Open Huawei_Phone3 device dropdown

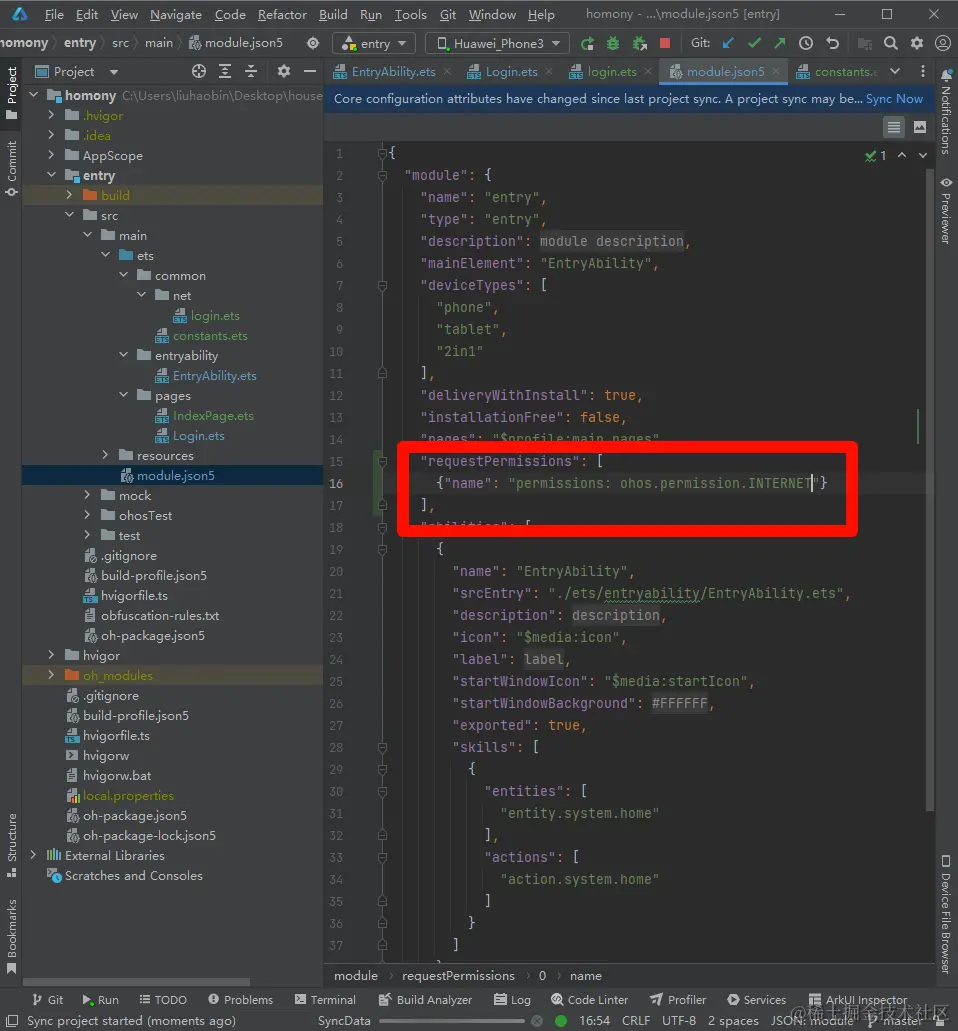coord(499,43)
